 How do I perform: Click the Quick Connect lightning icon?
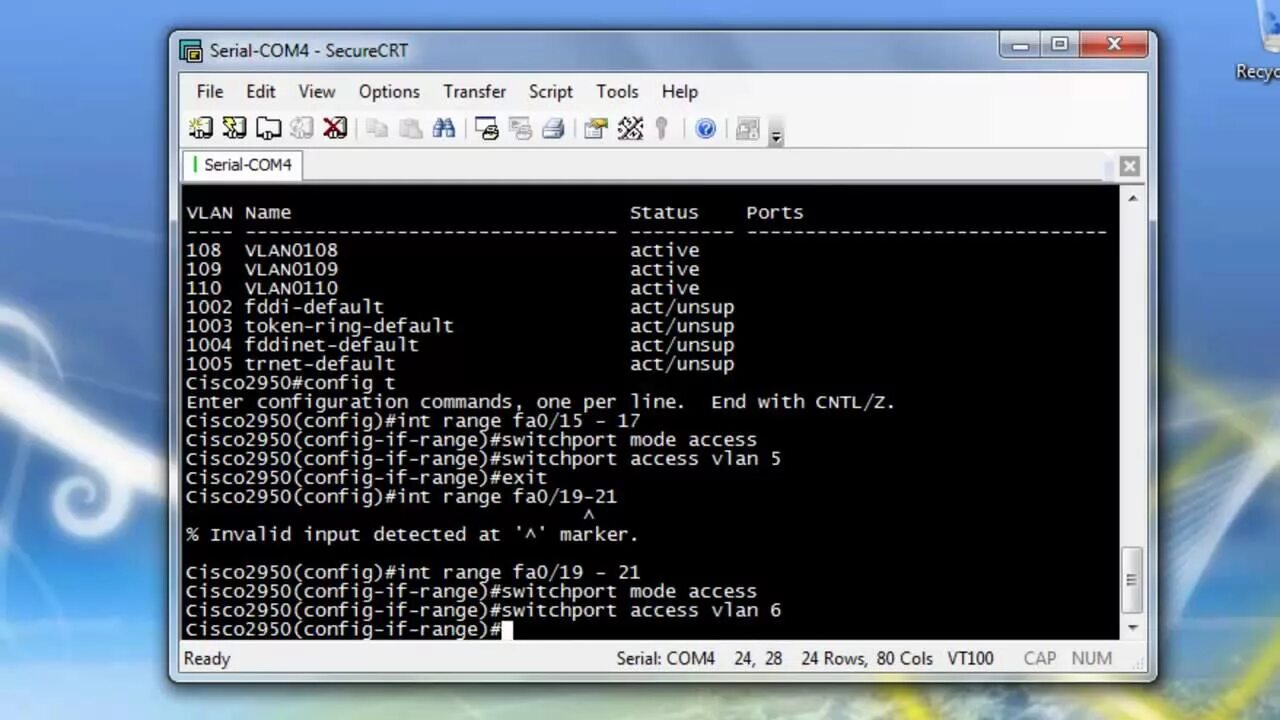click(x=234, y=128)
